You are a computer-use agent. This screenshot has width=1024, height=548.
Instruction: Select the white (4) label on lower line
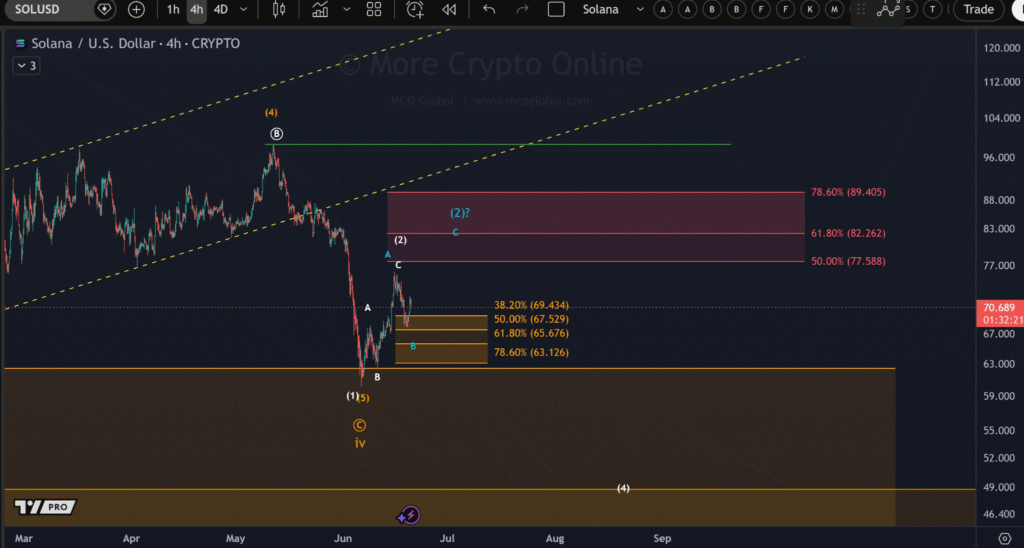tap(624, 489)
